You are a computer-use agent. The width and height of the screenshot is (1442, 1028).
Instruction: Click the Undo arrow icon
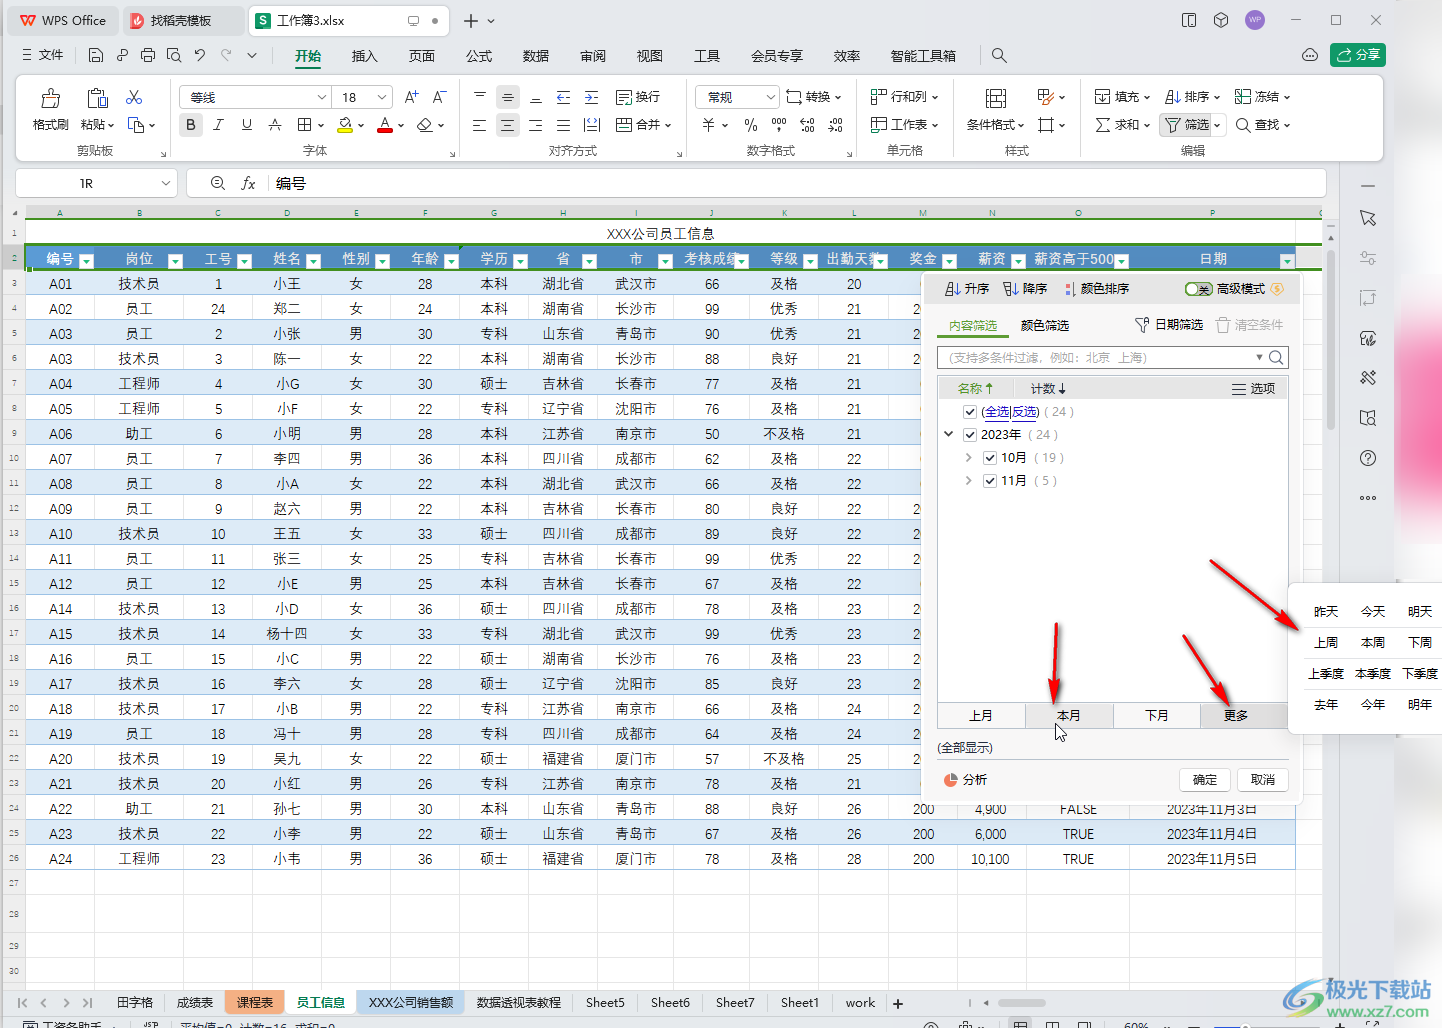(200, 56)
